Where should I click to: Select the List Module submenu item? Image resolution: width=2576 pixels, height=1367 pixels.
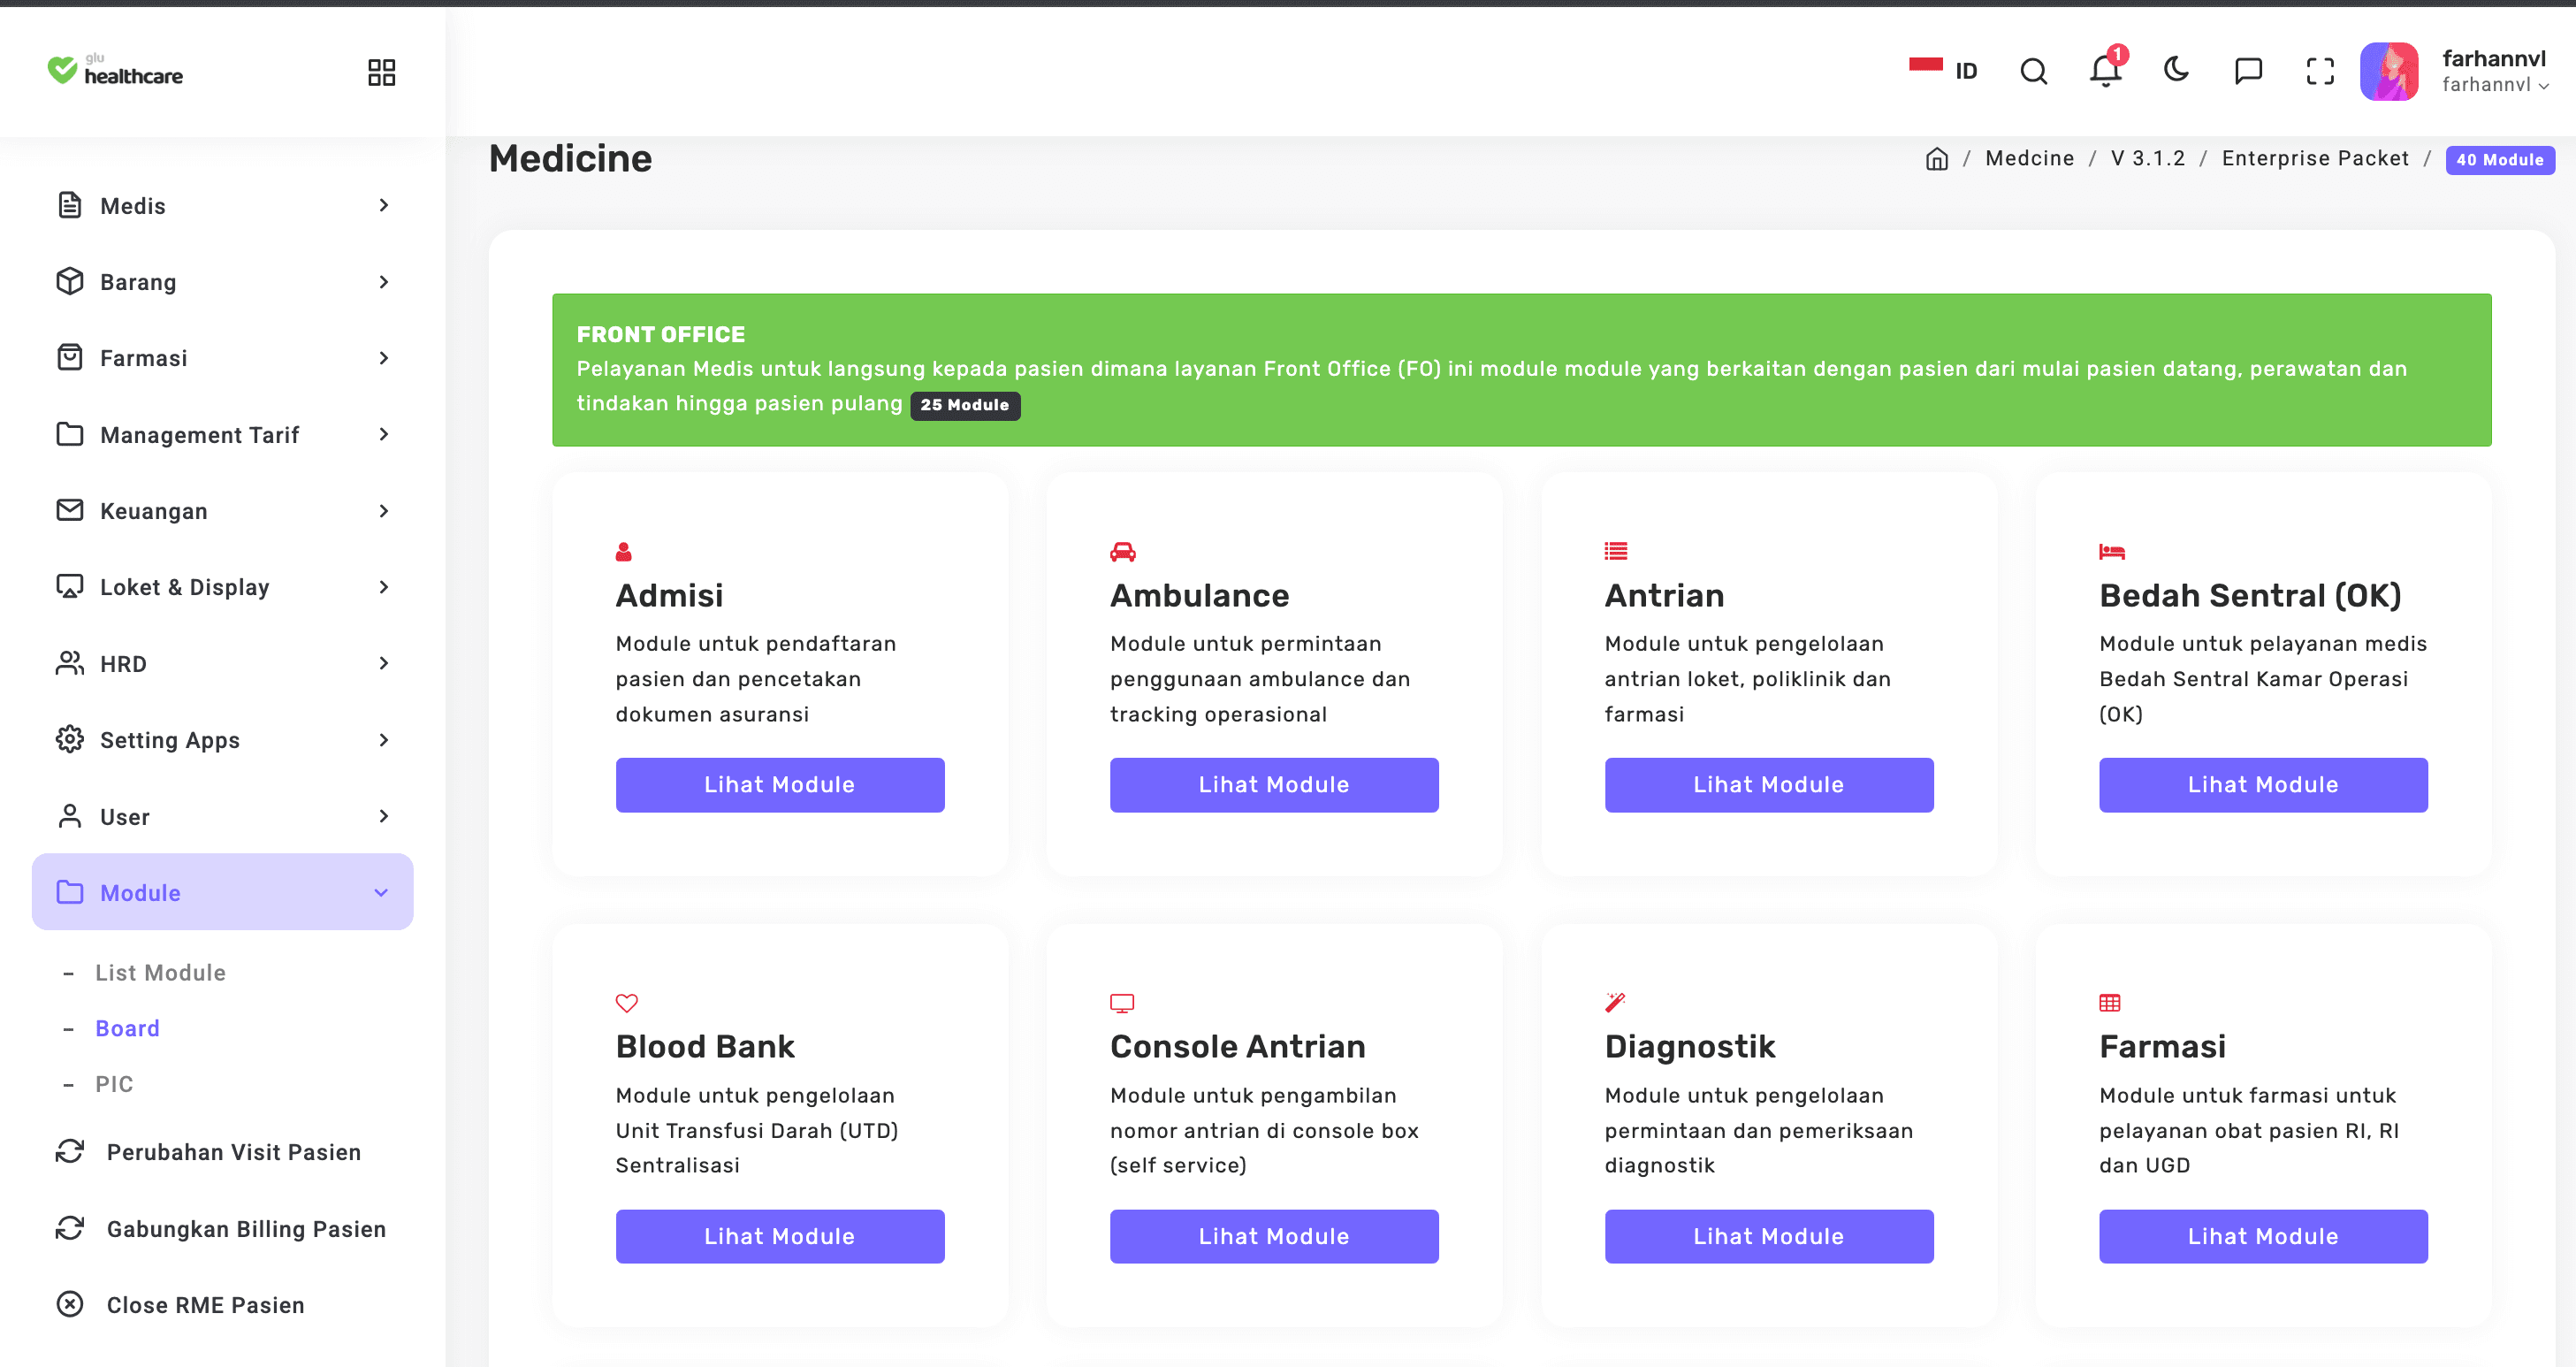coord(160,972)
